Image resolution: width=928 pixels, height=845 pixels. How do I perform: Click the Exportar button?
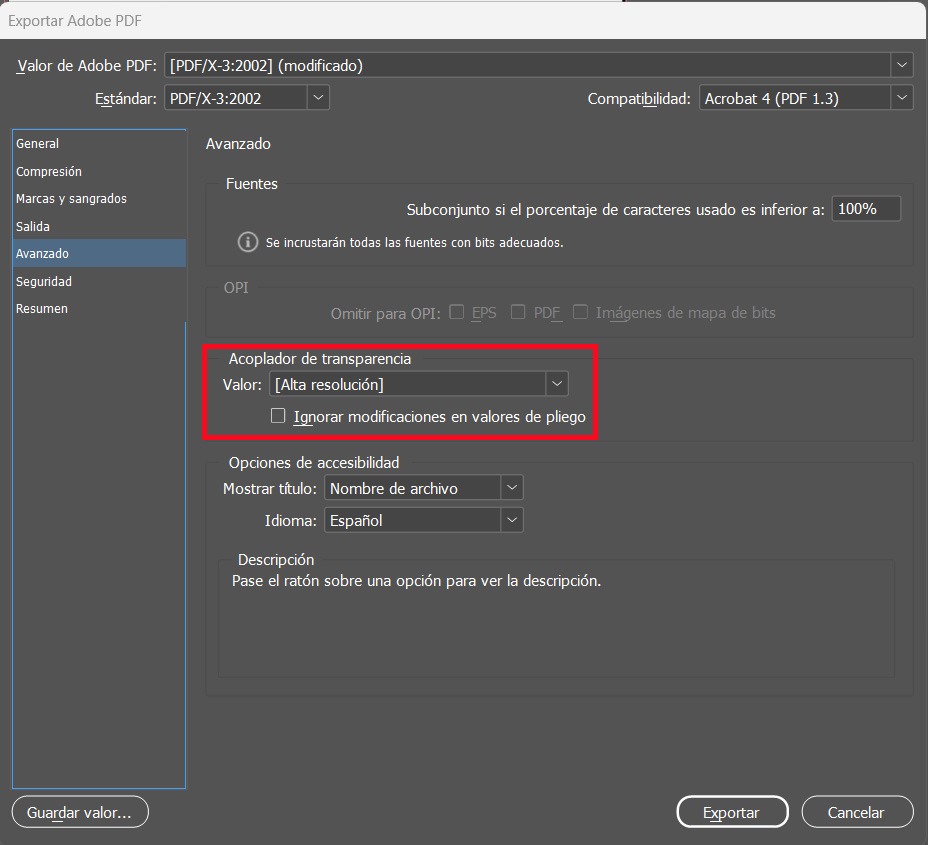tap(732, 812)
